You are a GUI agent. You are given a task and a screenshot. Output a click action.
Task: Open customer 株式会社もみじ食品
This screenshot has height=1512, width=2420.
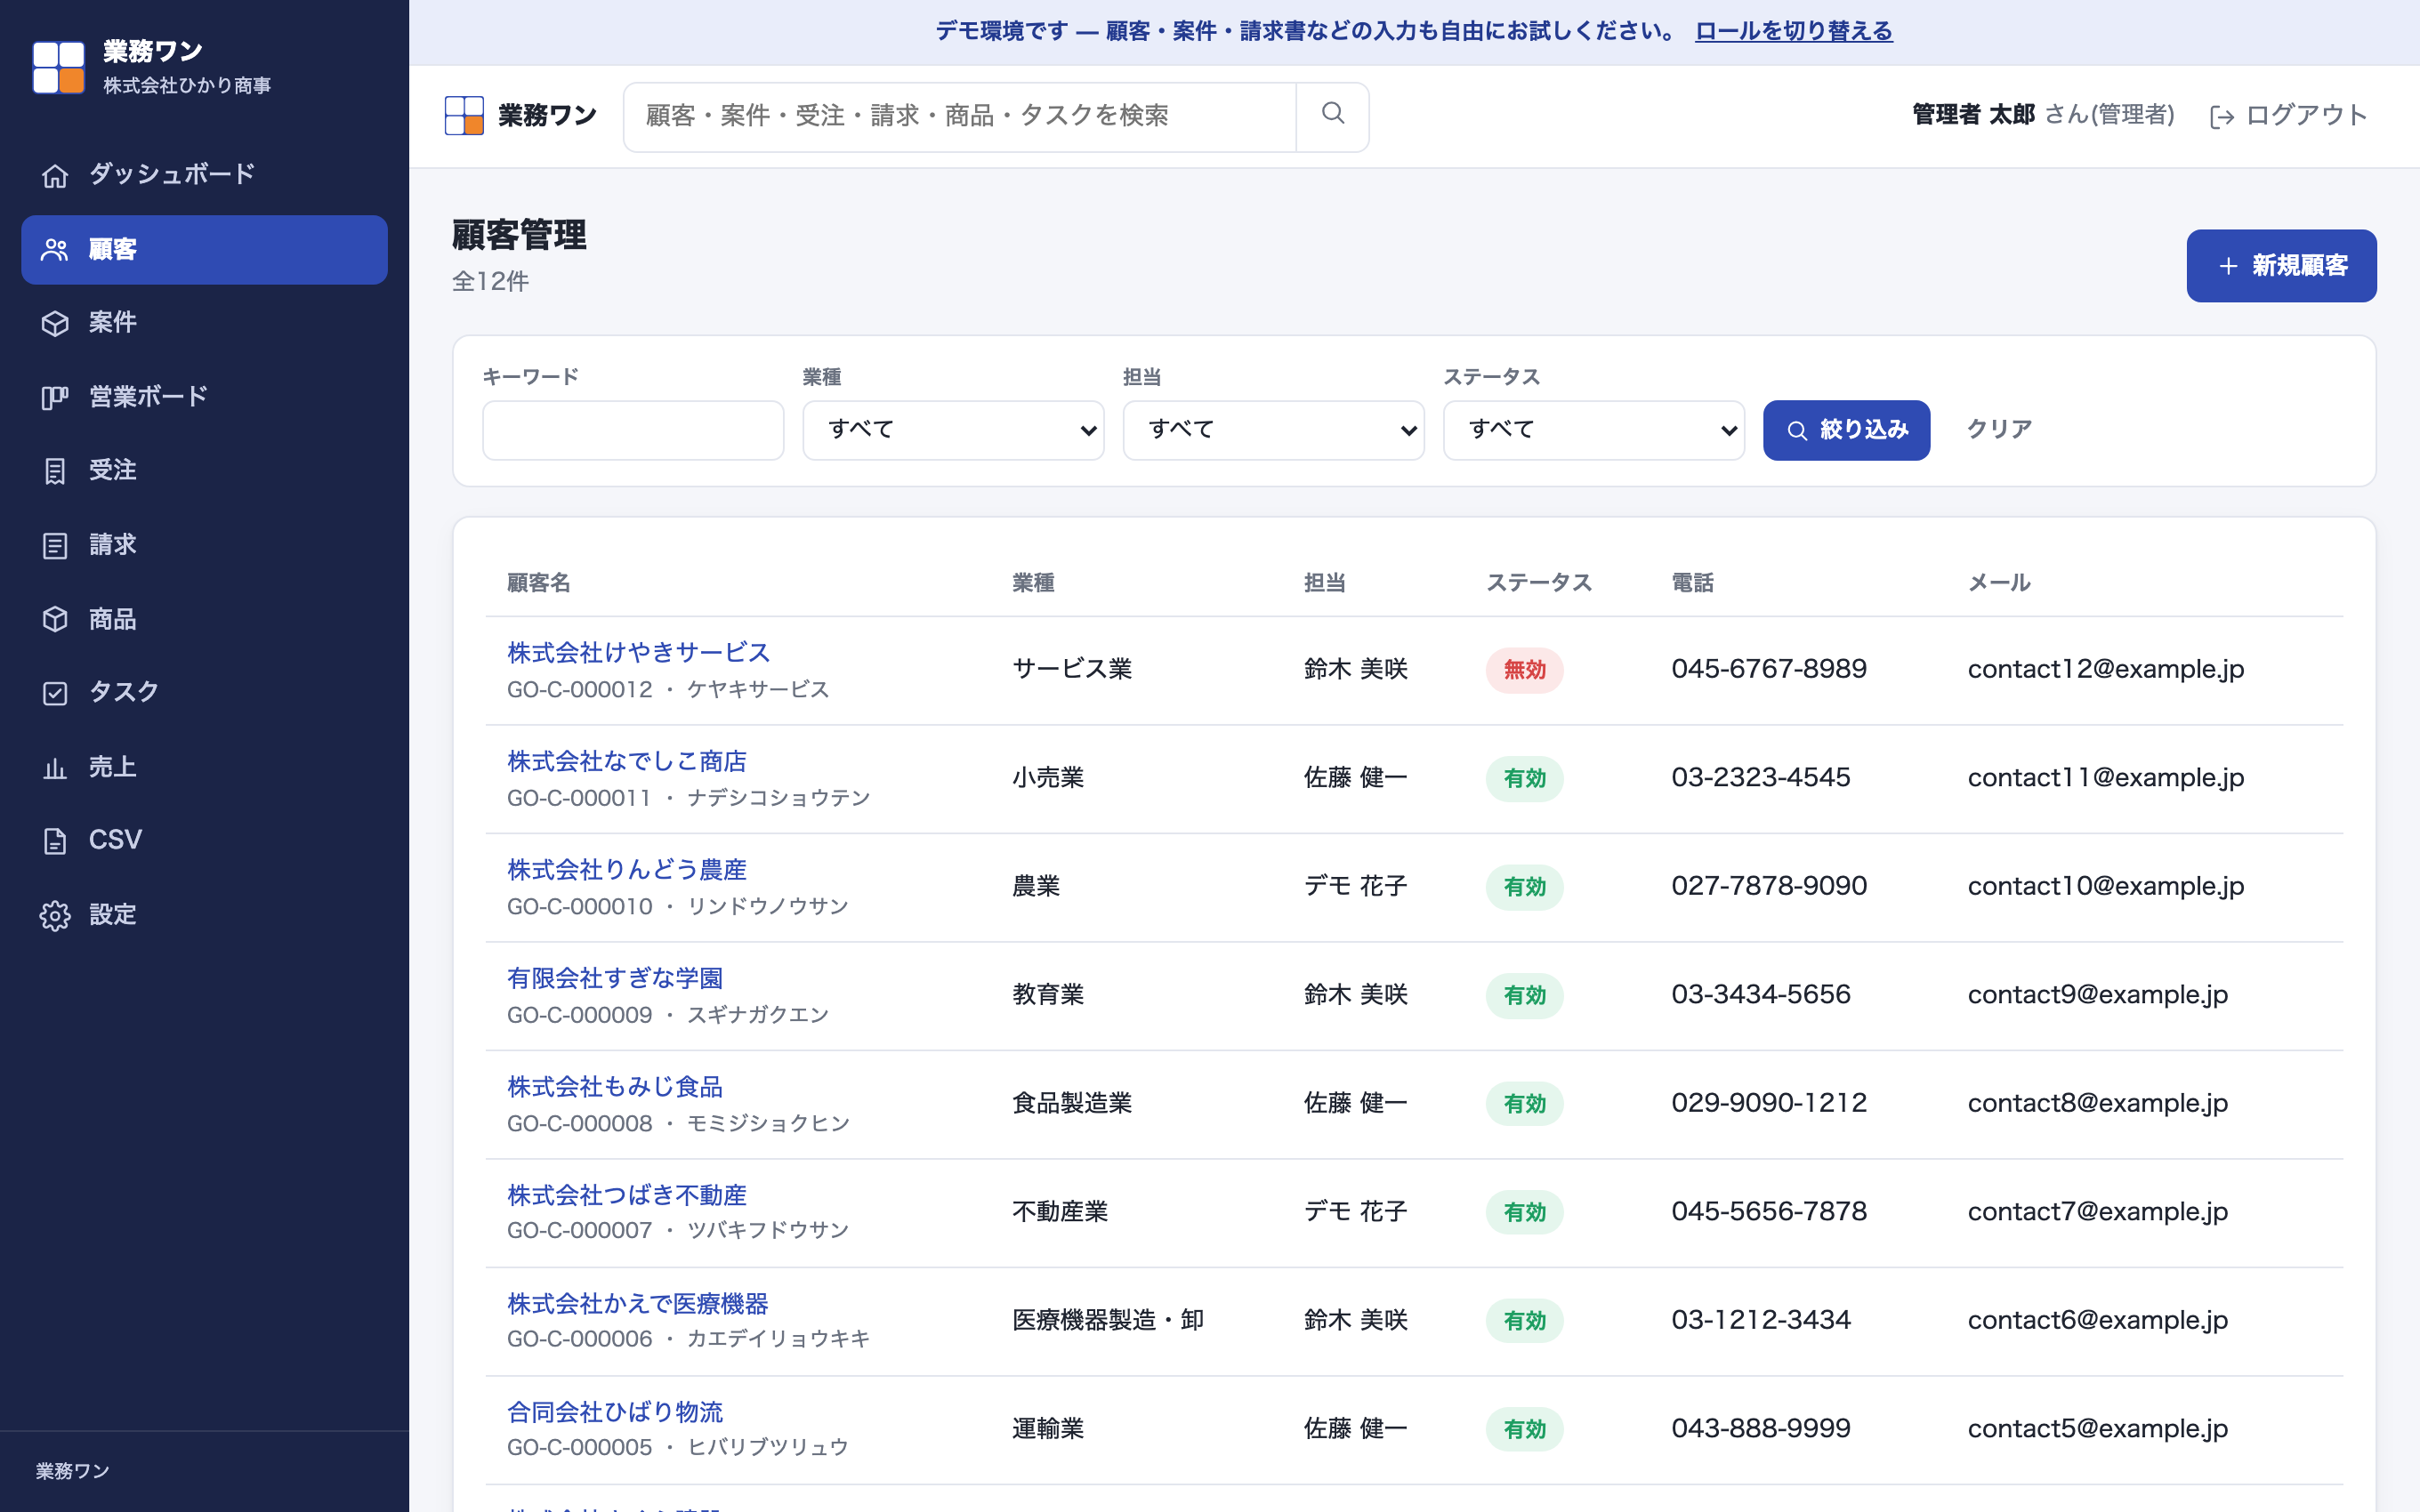[615, 1087]
